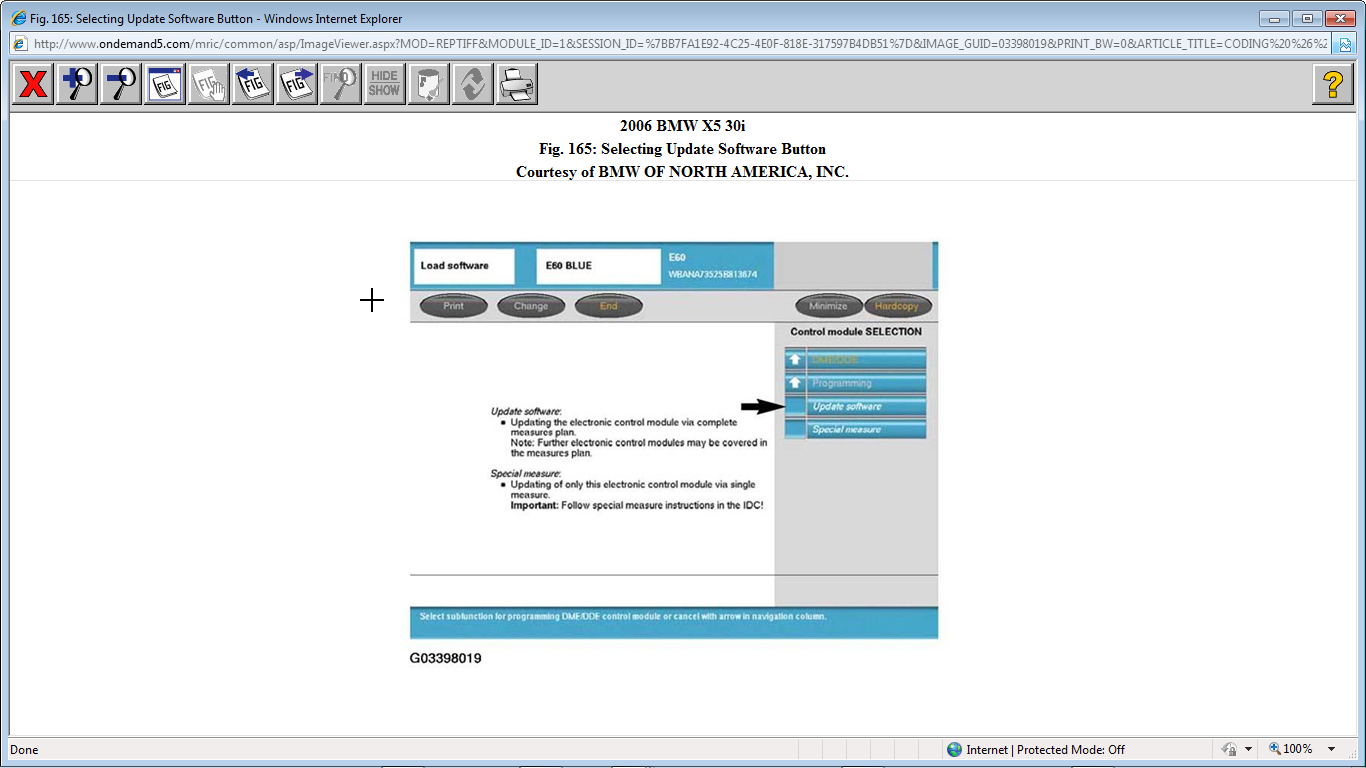The height and width of the screenshot is (768, 1366).
Task: Click the up arrow beside Programming
Action: tap(795, 383)
